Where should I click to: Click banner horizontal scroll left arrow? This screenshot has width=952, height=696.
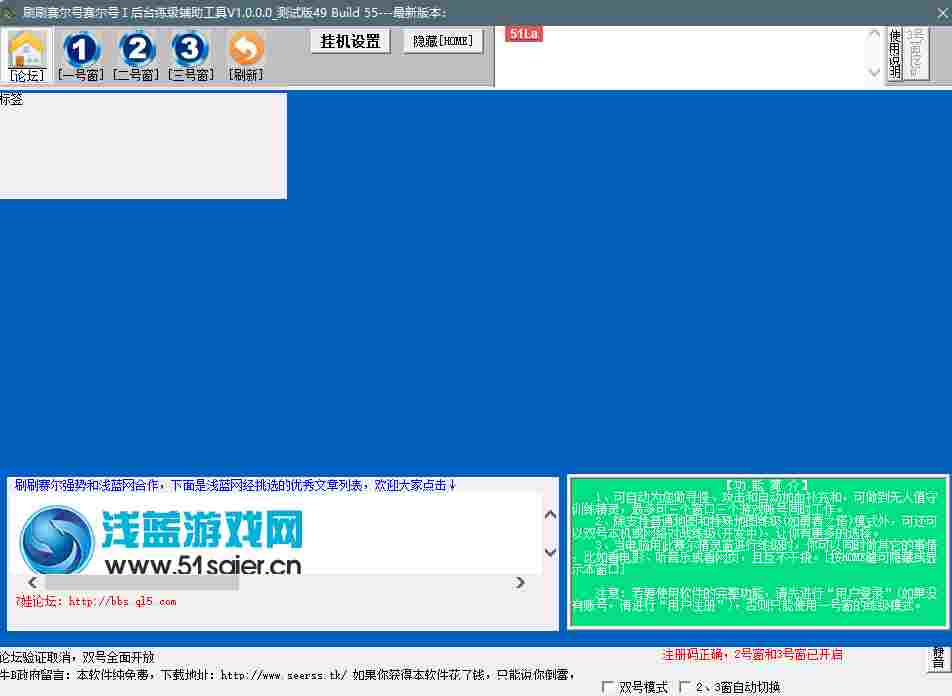(33, 582)
